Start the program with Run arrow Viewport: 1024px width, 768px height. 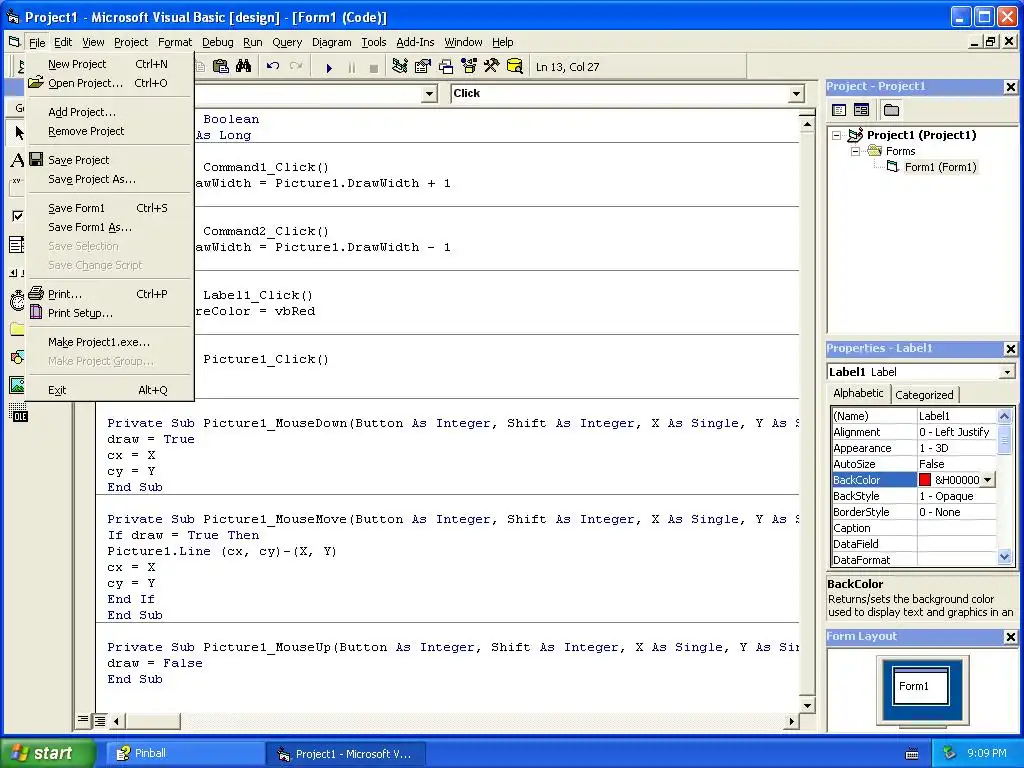click(329, 67)
